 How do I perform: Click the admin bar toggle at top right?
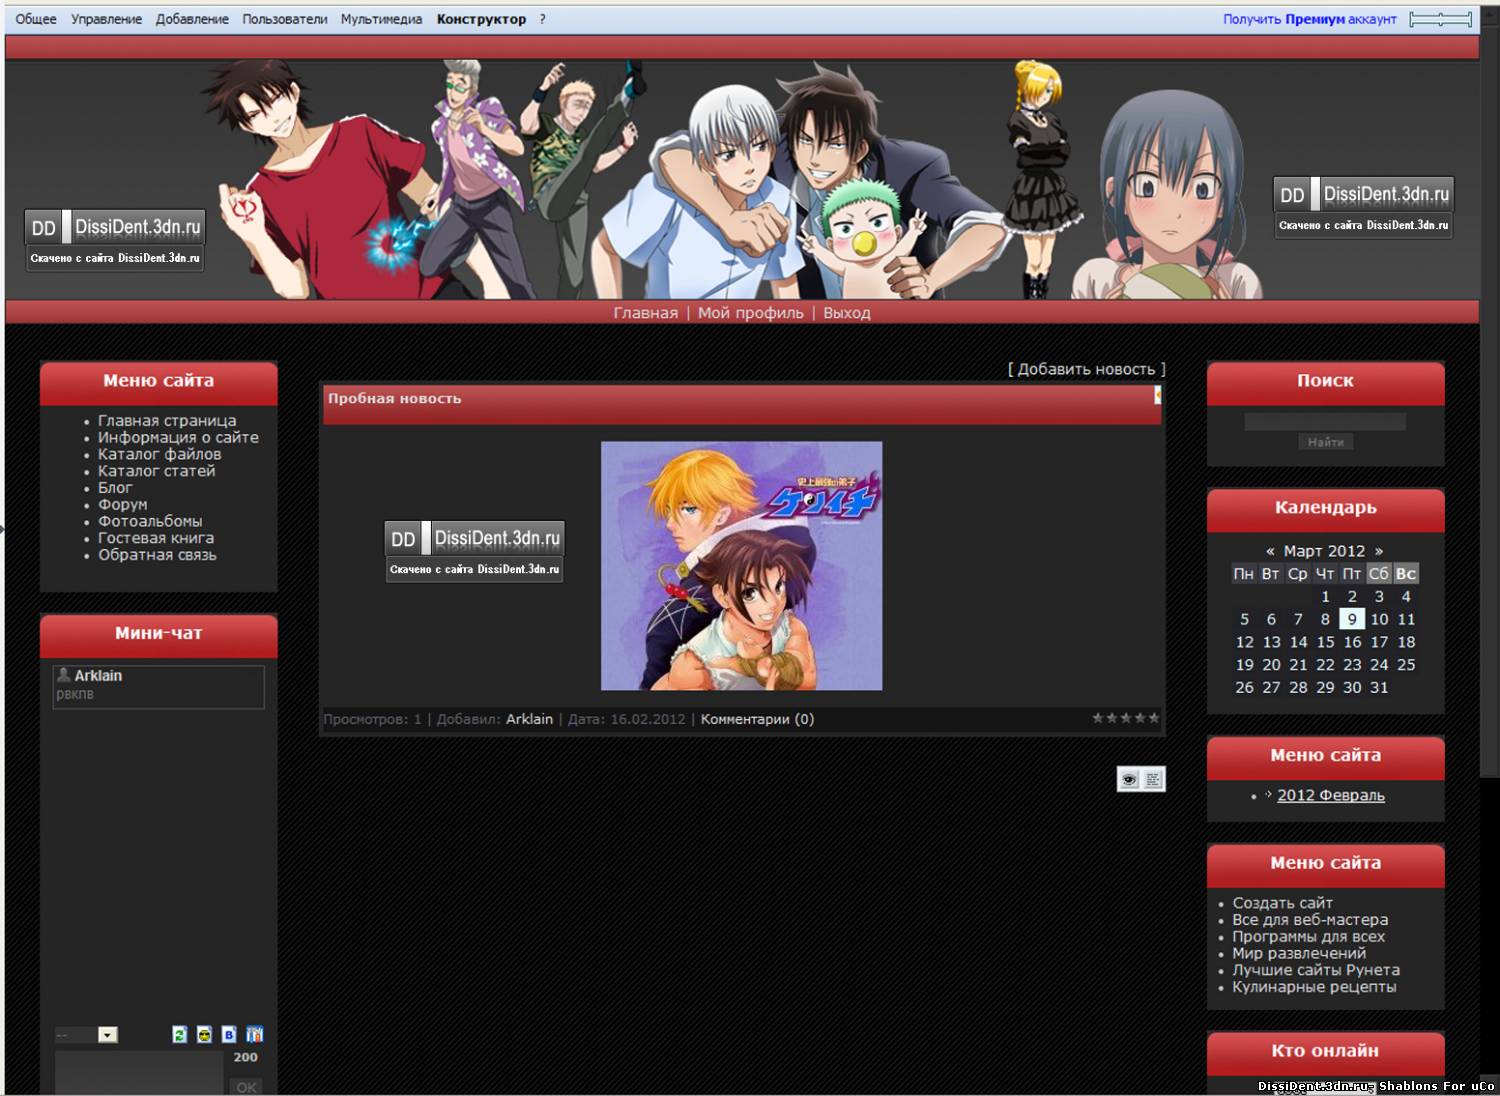click(x=1441, y=19)
